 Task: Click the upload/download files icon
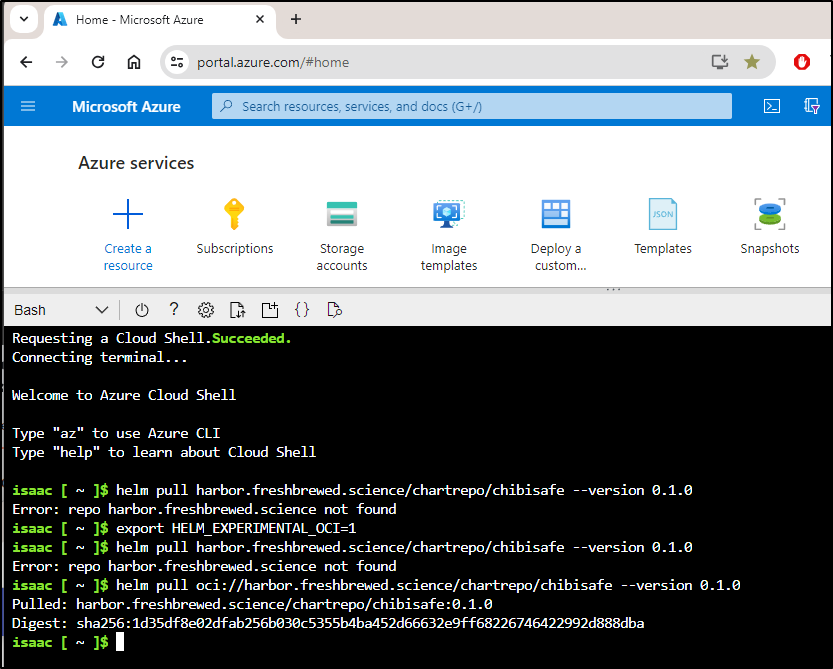(x=237, y=310)
